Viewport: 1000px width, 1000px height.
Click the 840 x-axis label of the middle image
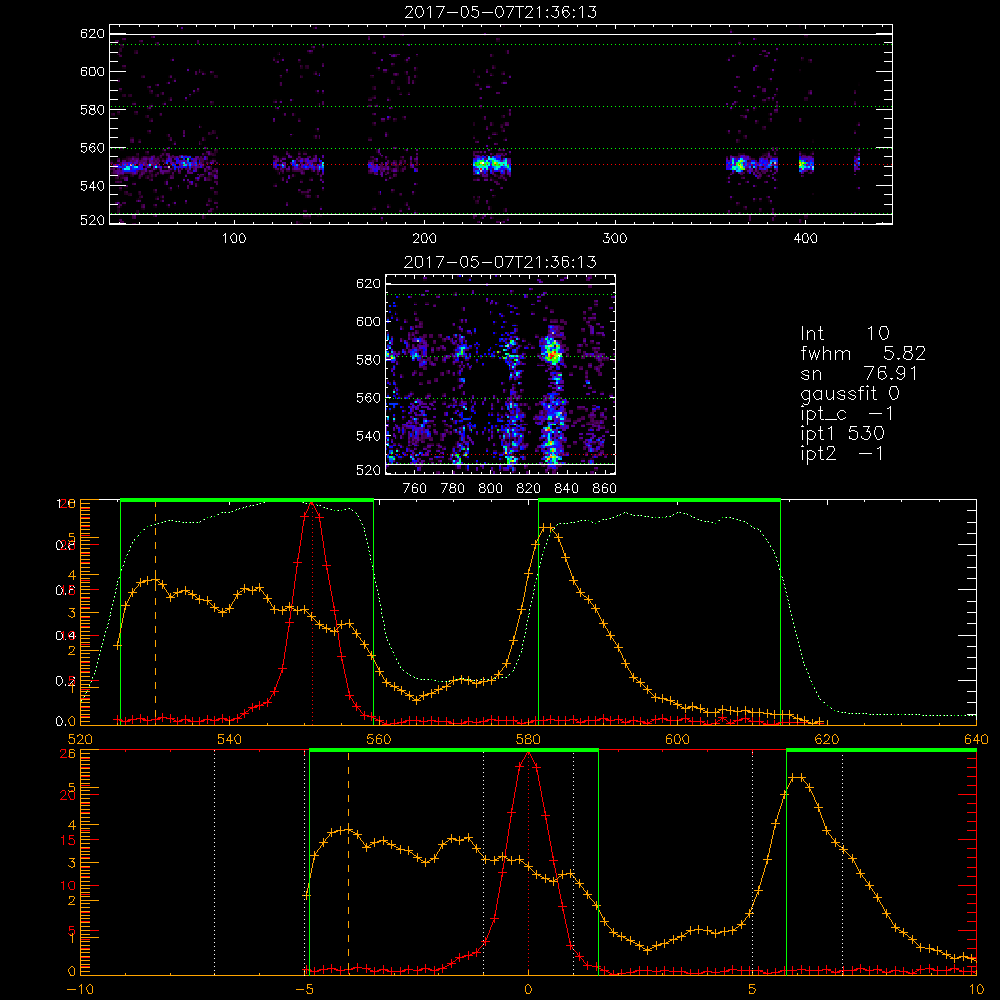click(x=566, y=489)
